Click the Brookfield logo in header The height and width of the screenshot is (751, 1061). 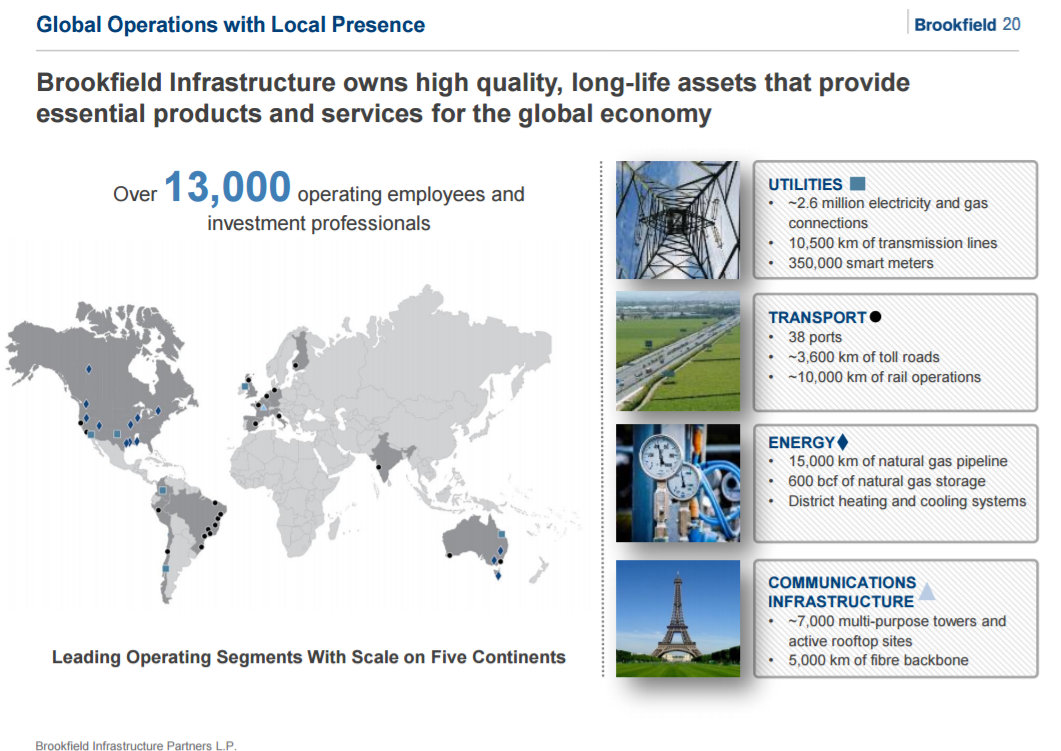coord(956,25)
